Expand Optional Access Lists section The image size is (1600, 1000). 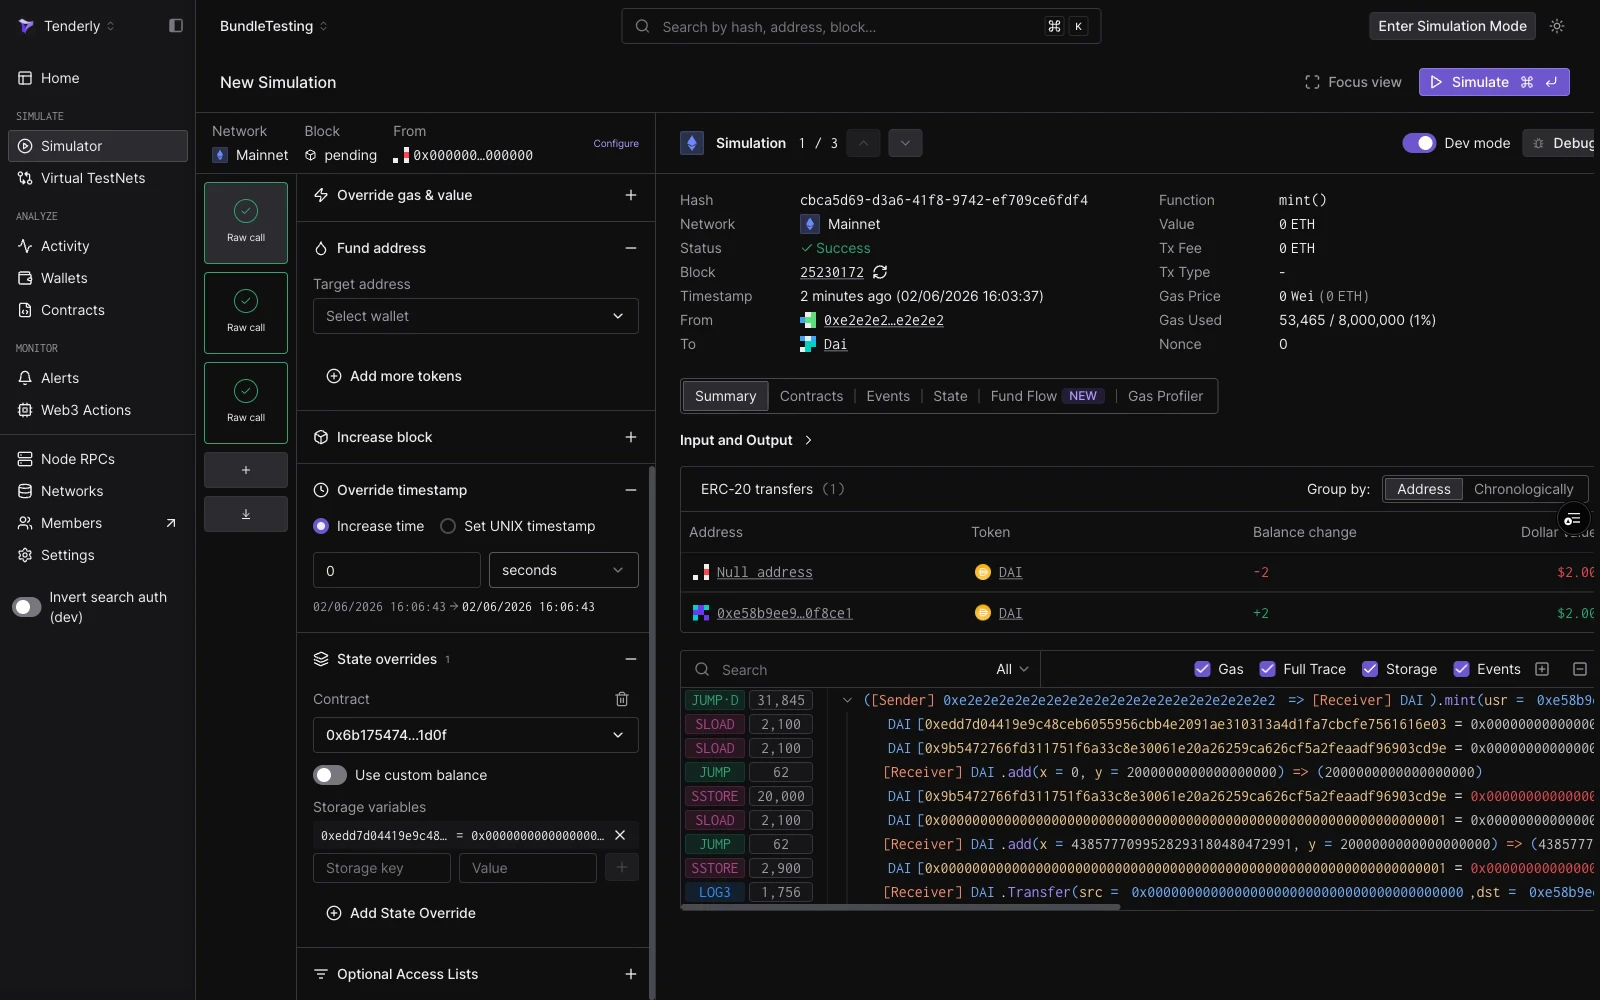631,974
